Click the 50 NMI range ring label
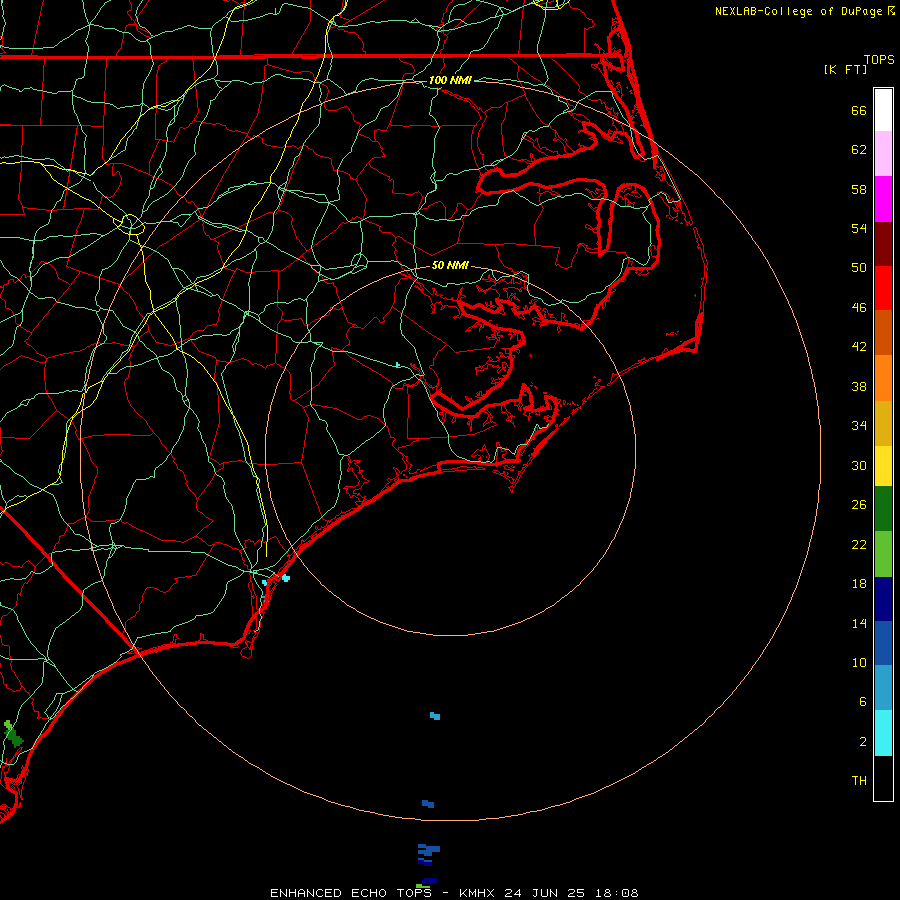 pyautogui.click(x=450, y=265)
